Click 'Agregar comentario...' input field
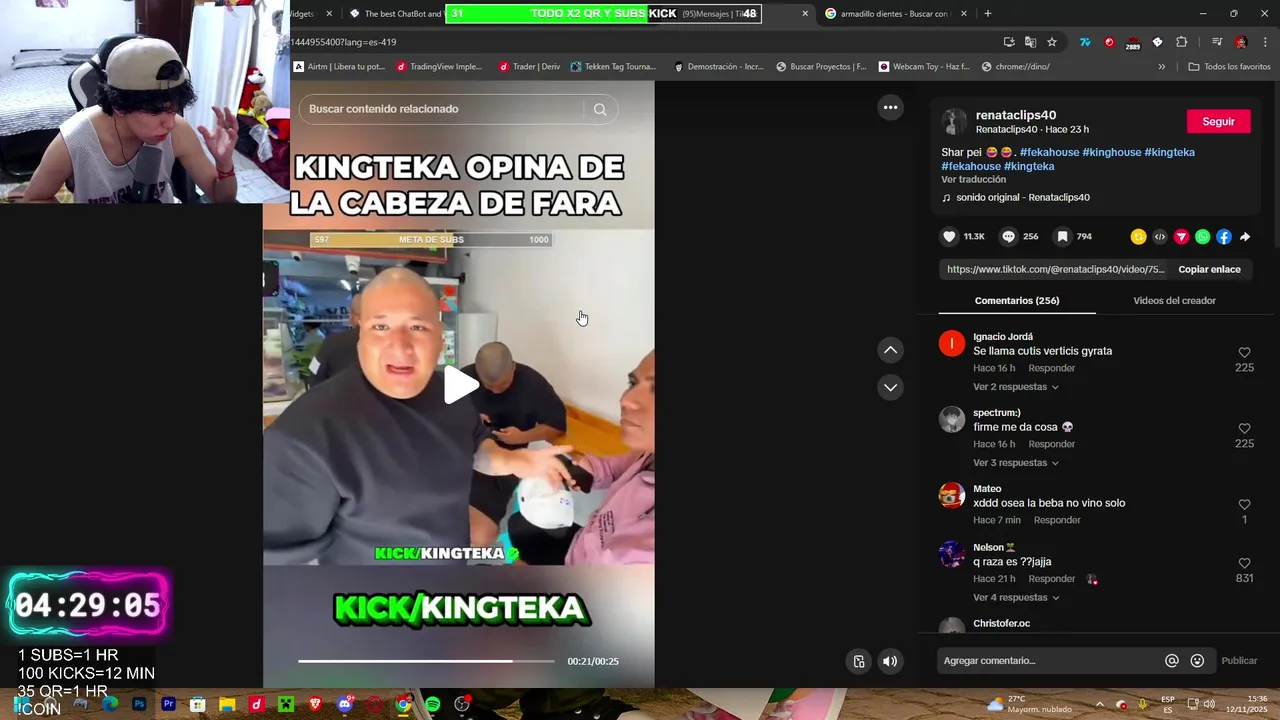The height and width of the screenshot is (720, 1280). click(1048, 661)
